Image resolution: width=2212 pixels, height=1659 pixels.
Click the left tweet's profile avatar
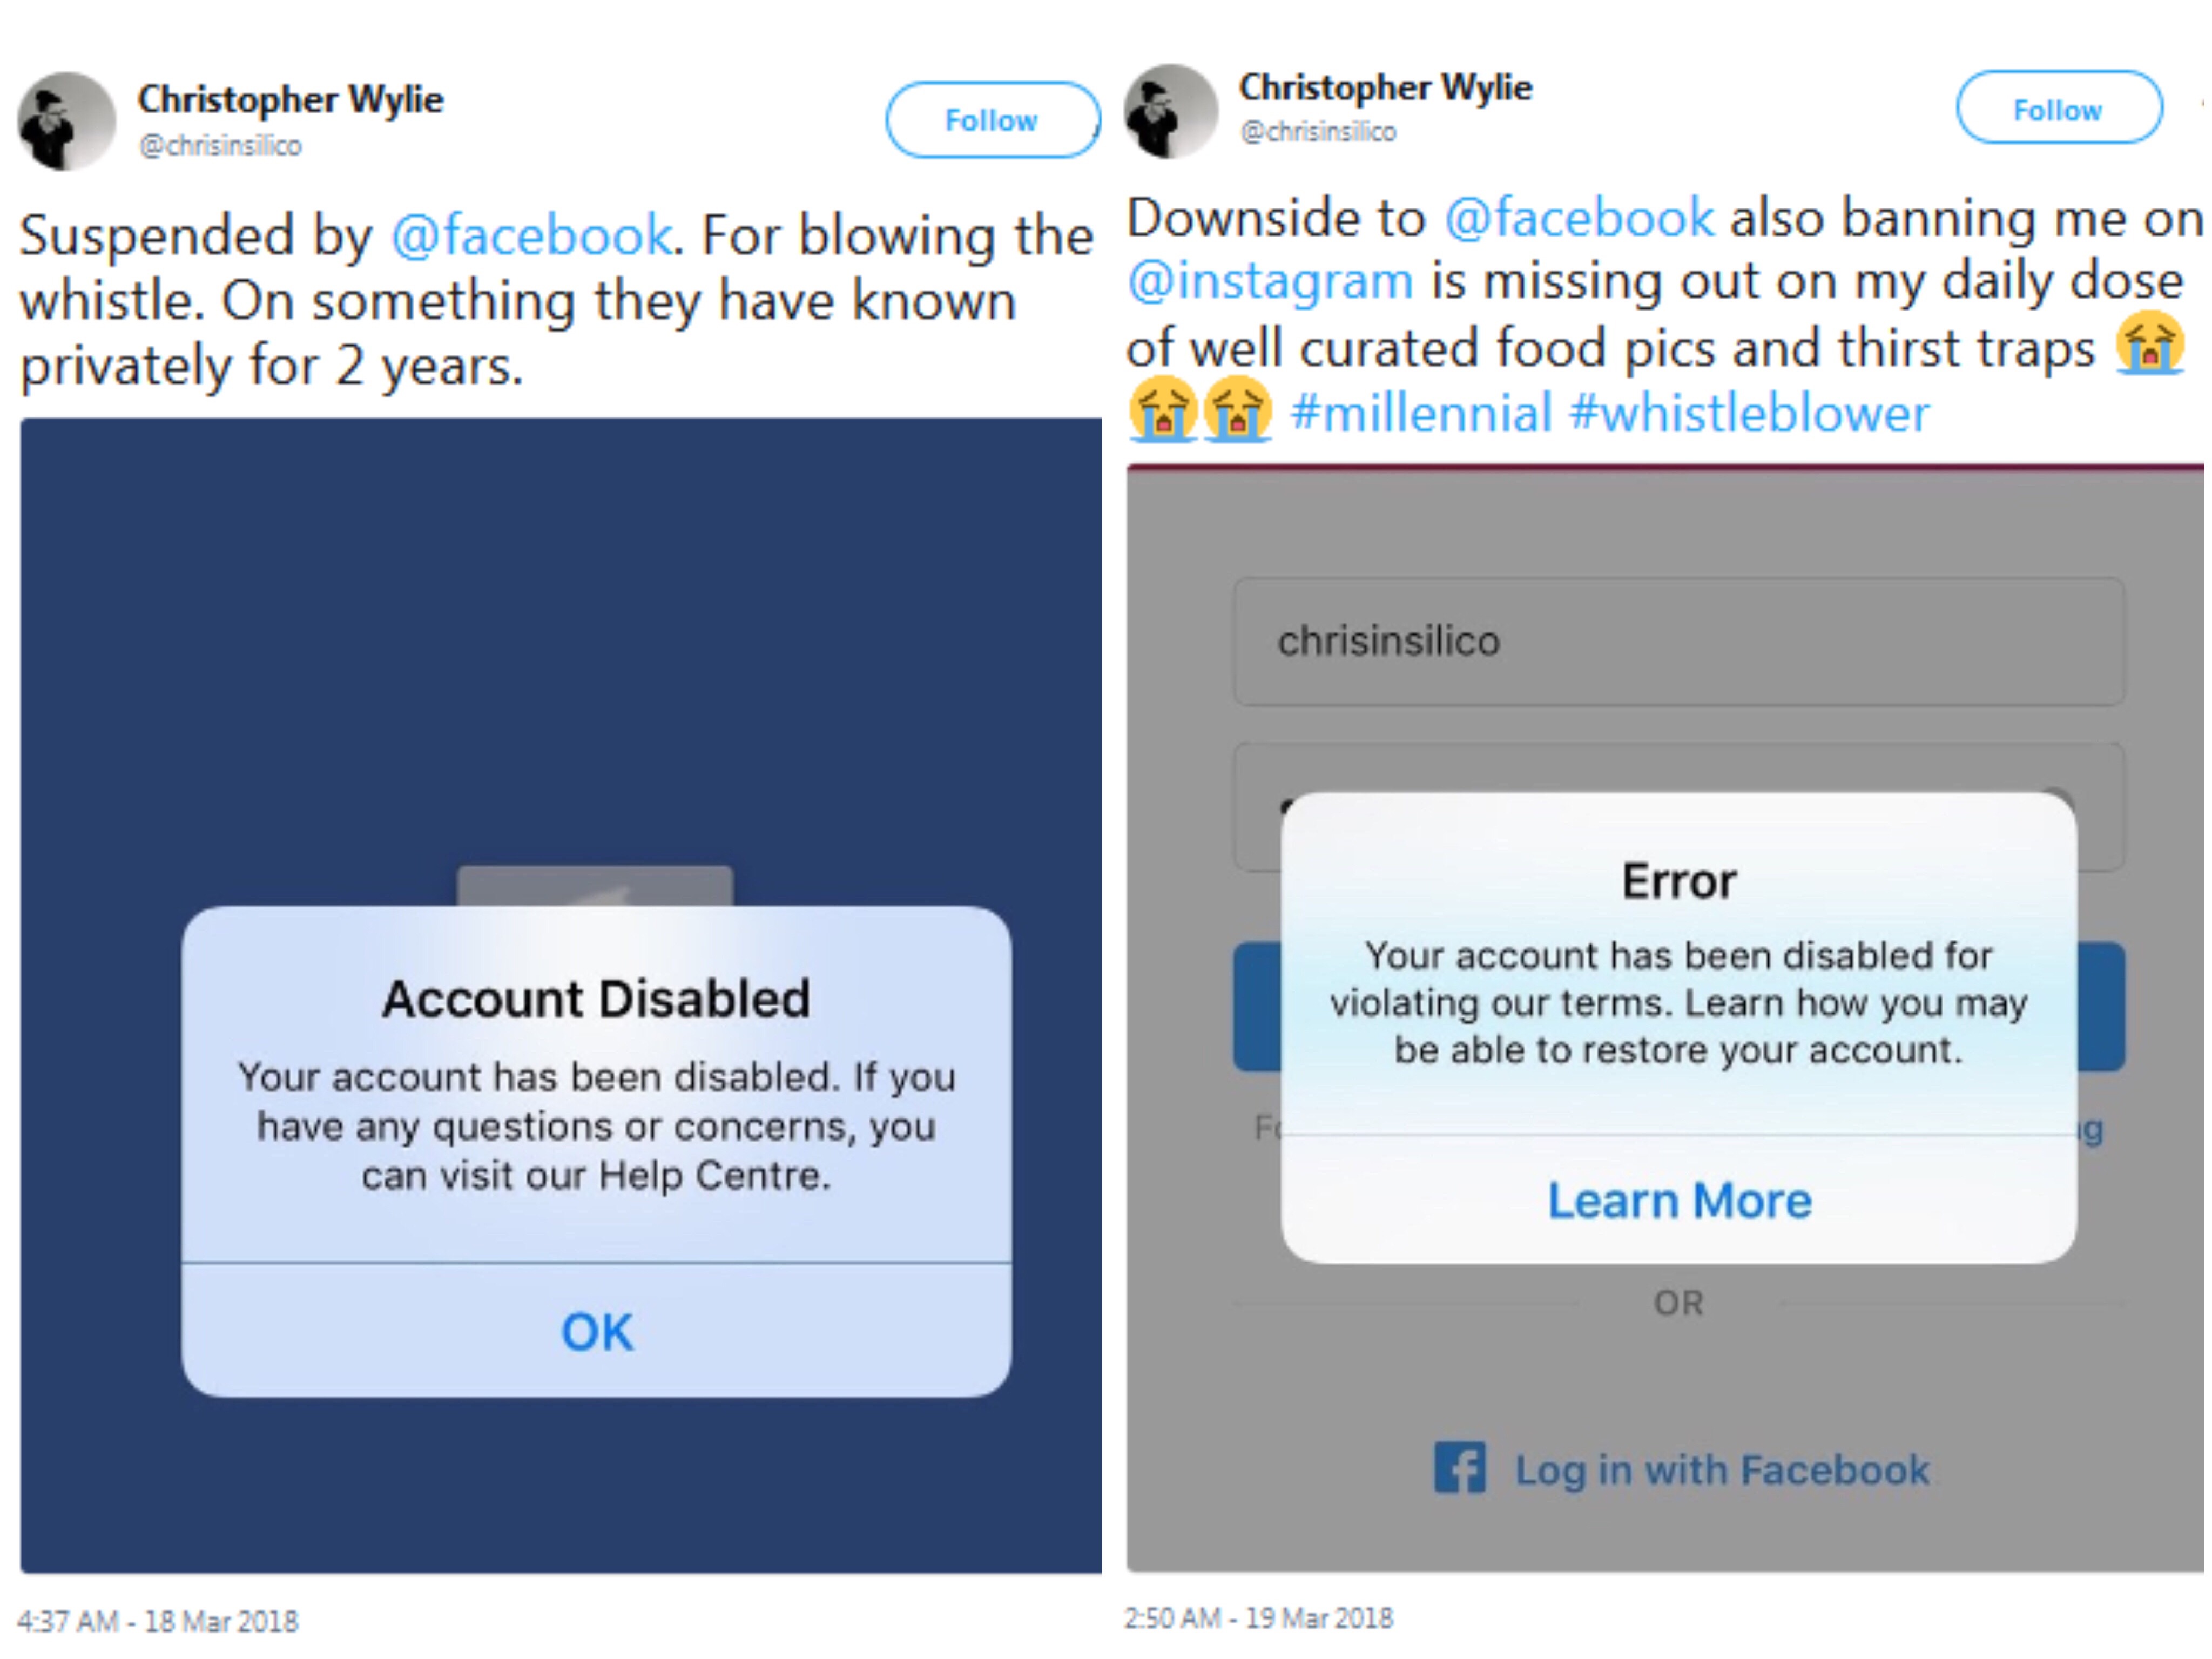pos(67,121)
